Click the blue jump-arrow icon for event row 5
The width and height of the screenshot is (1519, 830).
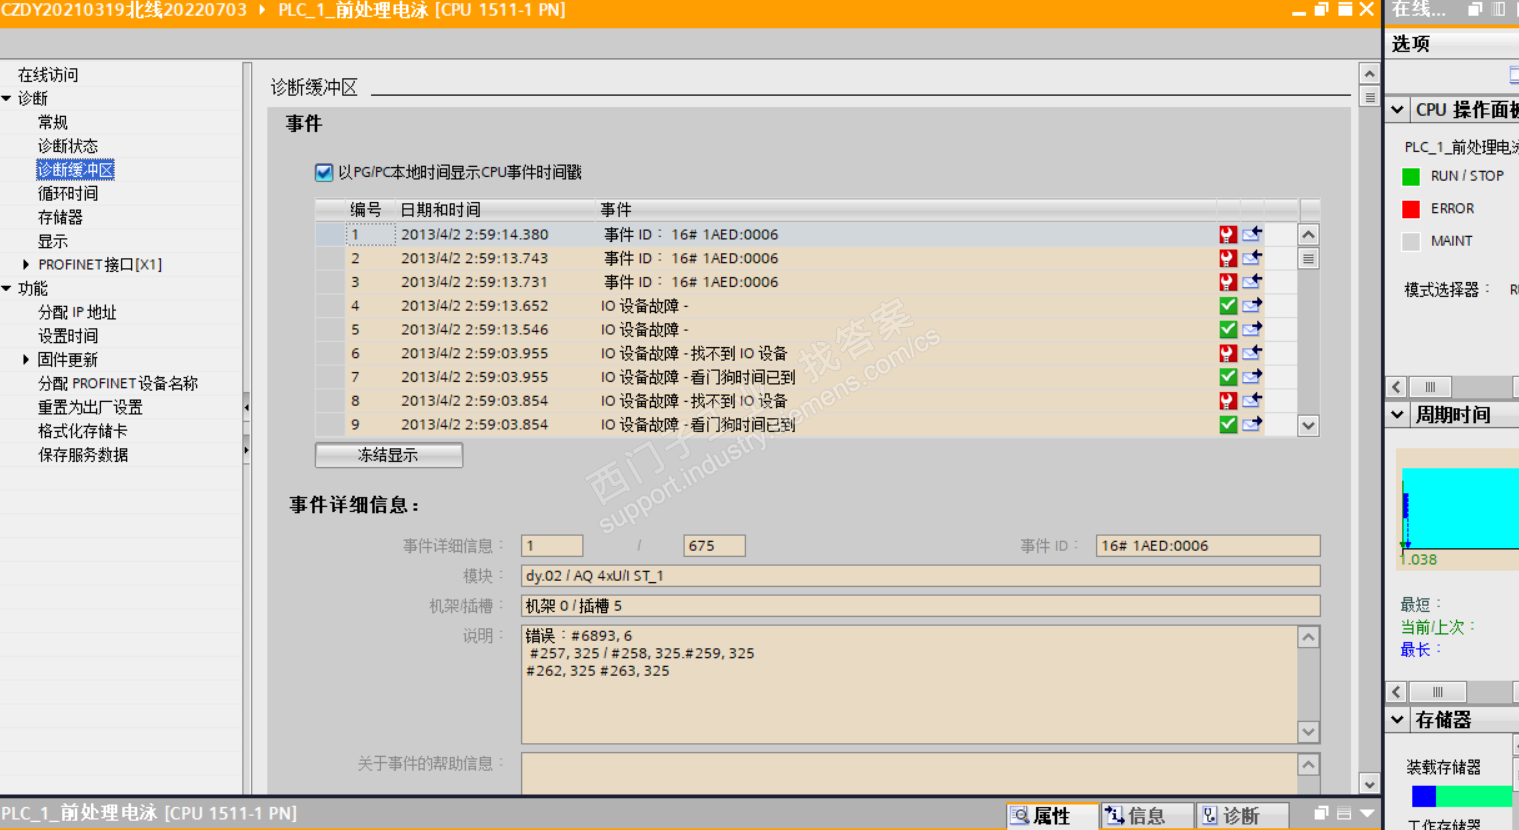pos(1252,329)
